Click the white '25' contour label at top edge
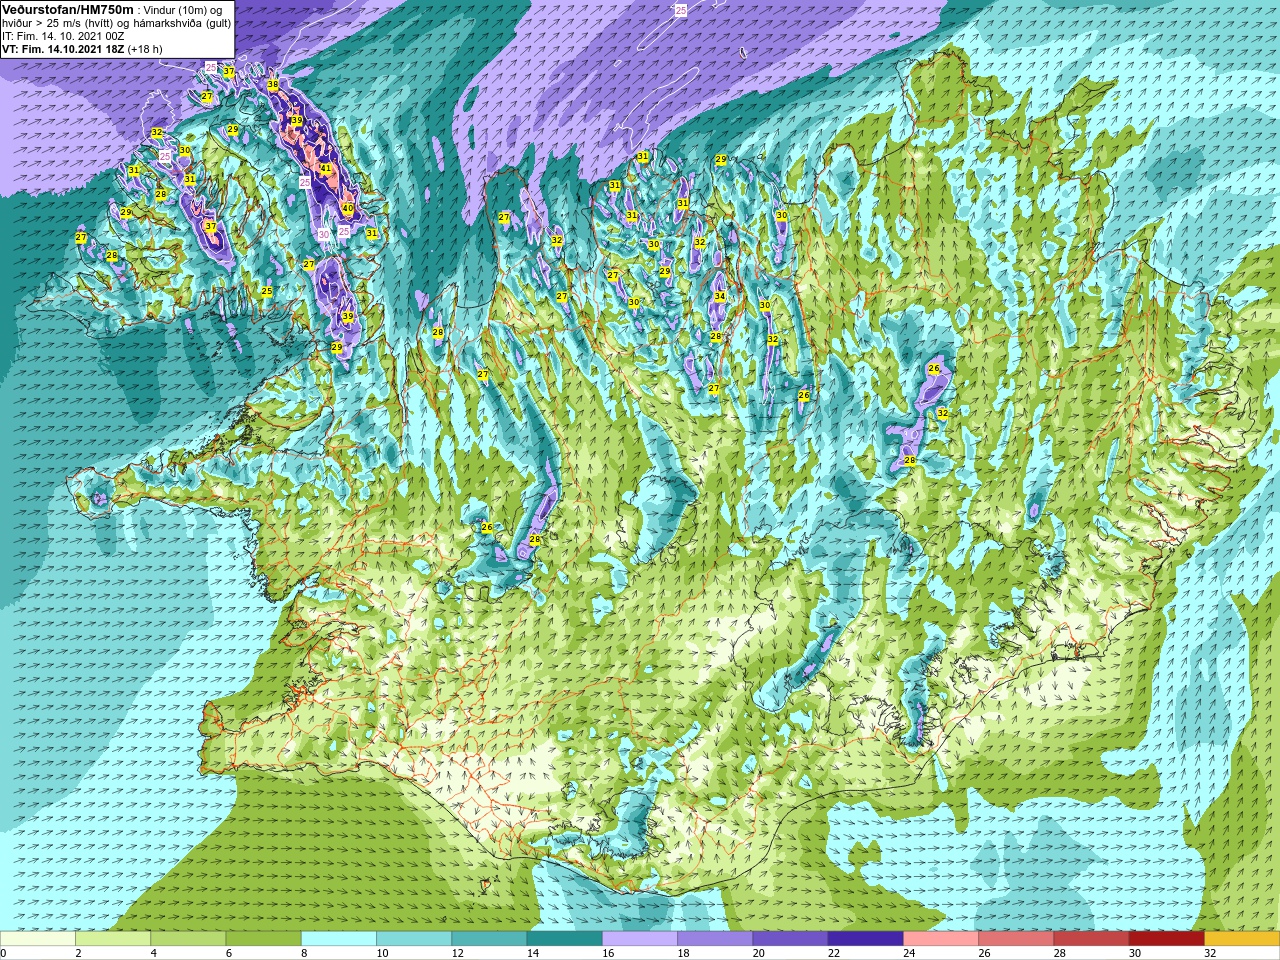Image resolution: width=1280 pixels, height=960 pixels. click(681, 10)
